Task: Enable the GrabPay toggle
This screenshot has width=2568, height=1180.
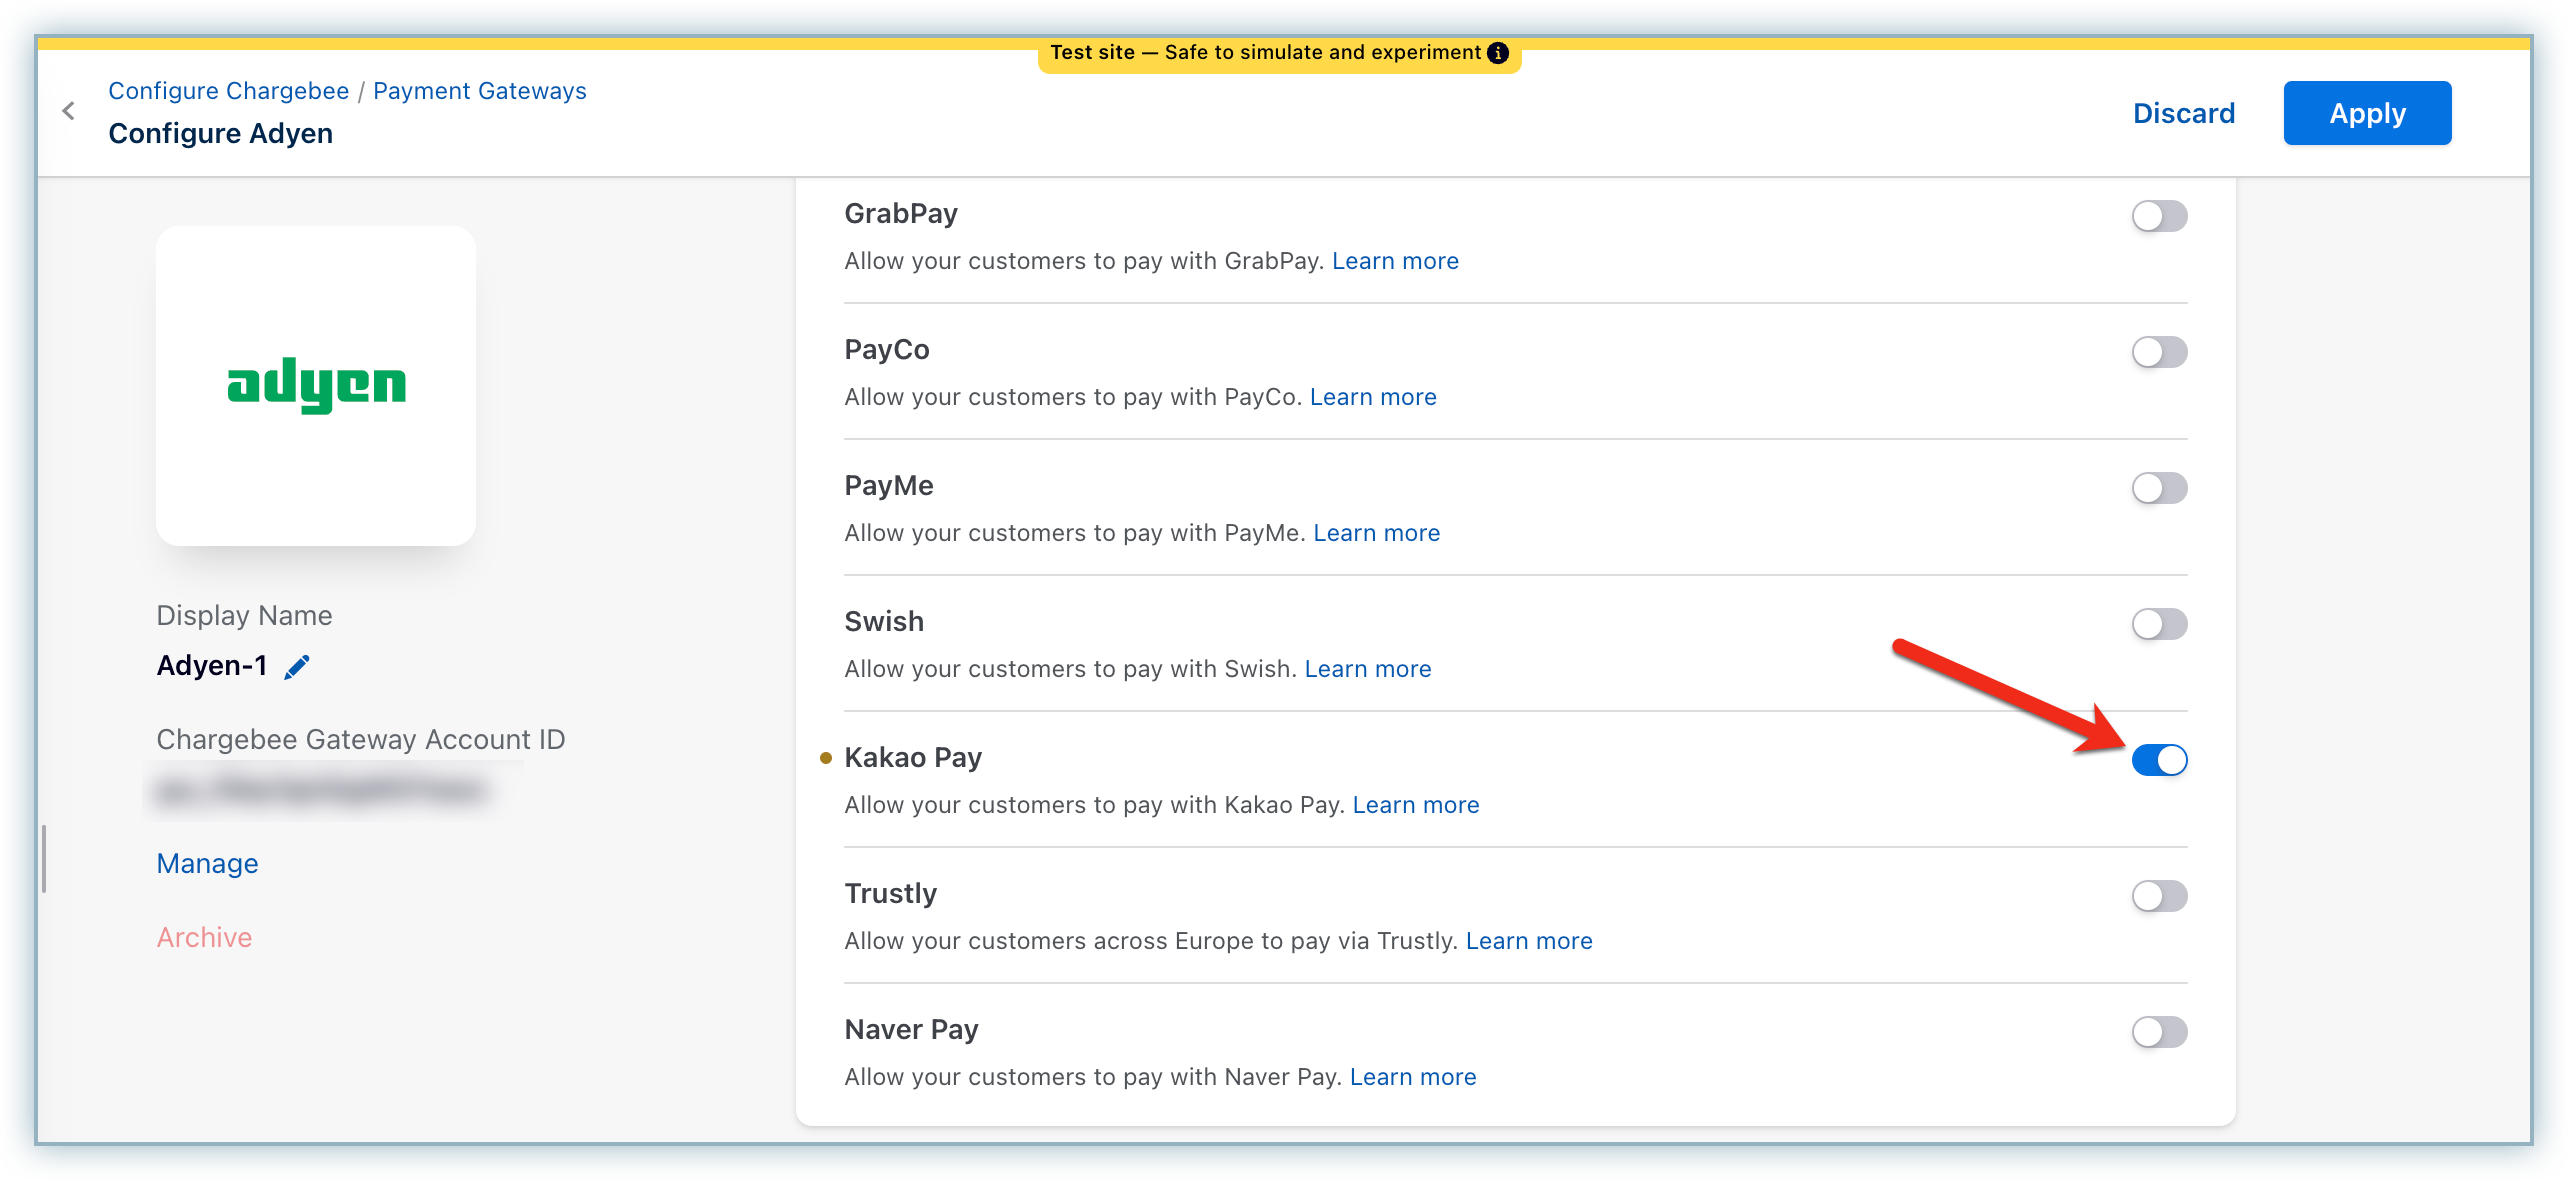Action: 2159,216
